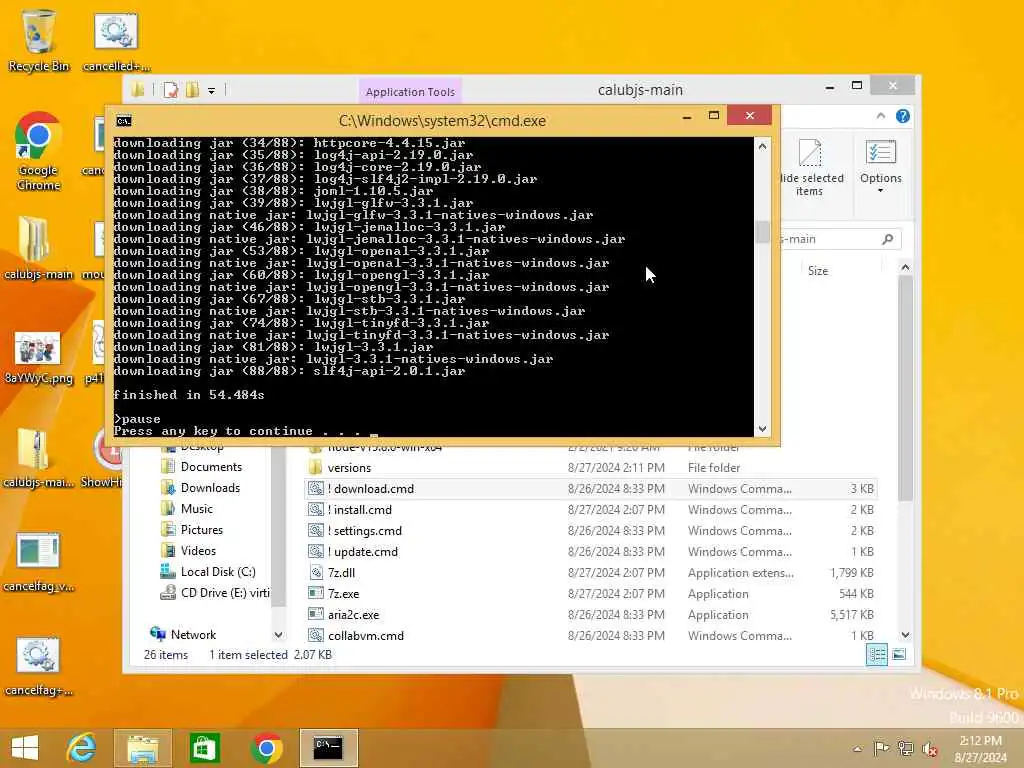Screen dimensions: 1024x768
Task: Click the muted volume tray icon
Action: point(929,748)
